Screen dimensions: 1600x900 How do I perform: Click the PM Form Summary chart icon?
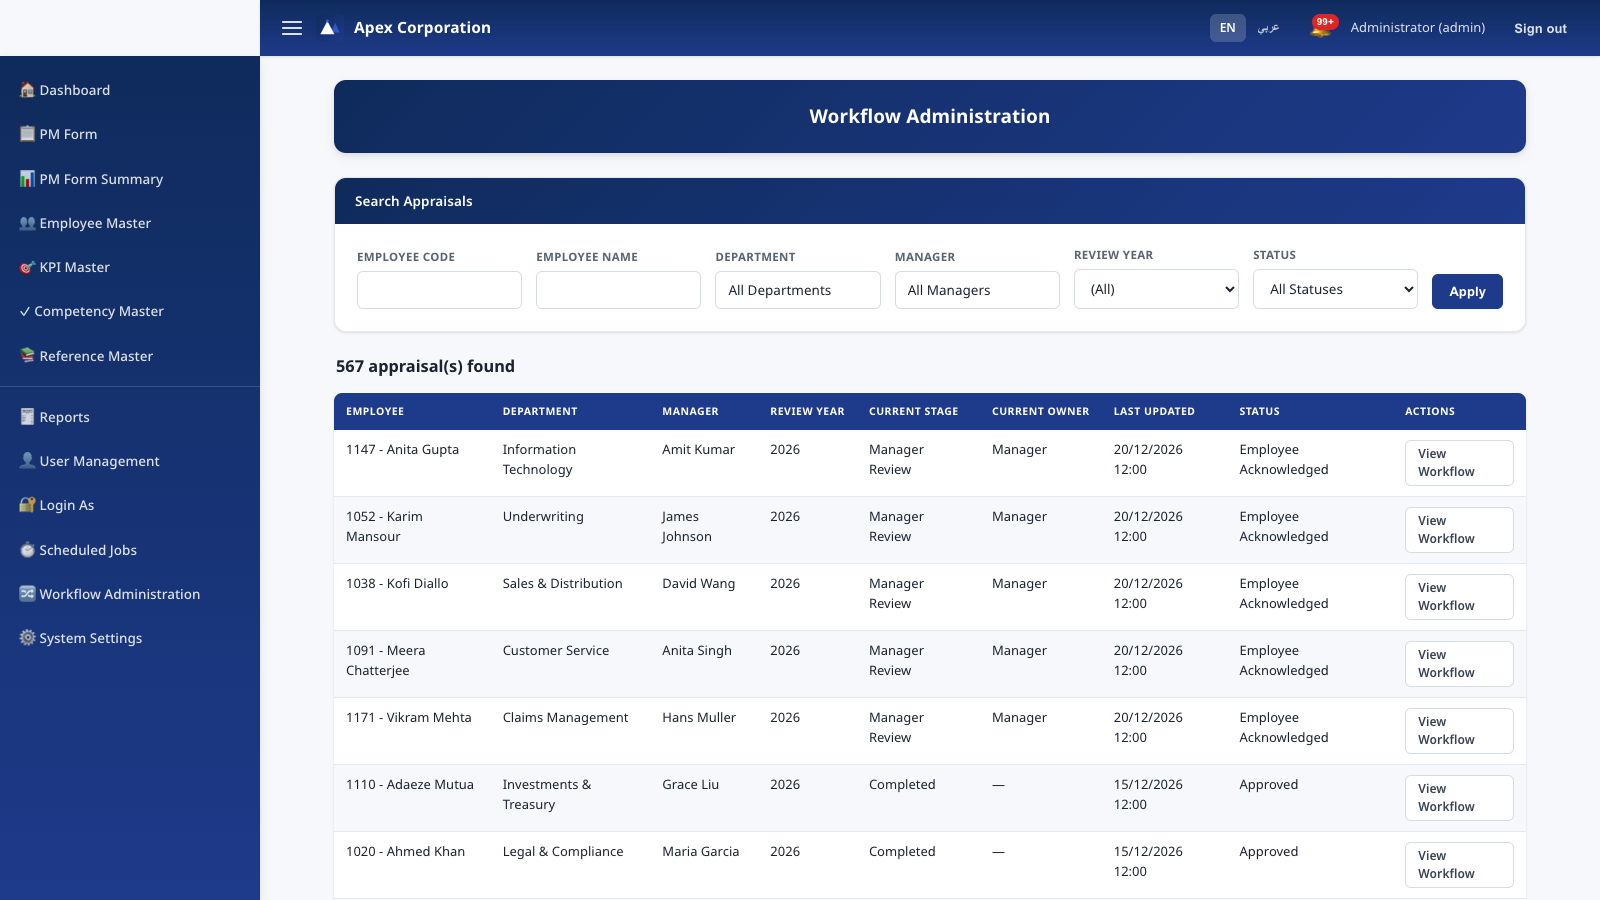tap(27, 179)
